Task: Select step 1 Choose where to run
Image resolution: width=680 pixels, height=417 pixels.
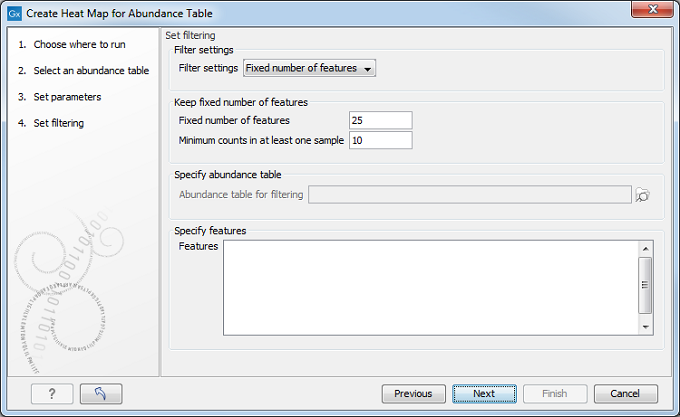Action: pyautogui.click(x=79, y=45)
